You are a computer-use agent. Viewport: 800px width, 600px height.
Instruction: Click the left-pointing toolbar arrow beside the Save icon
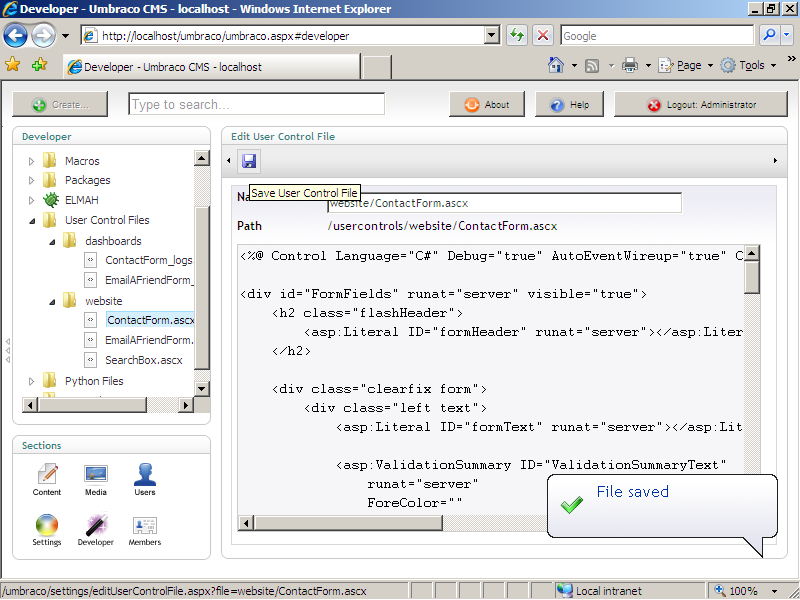point(229,161)
